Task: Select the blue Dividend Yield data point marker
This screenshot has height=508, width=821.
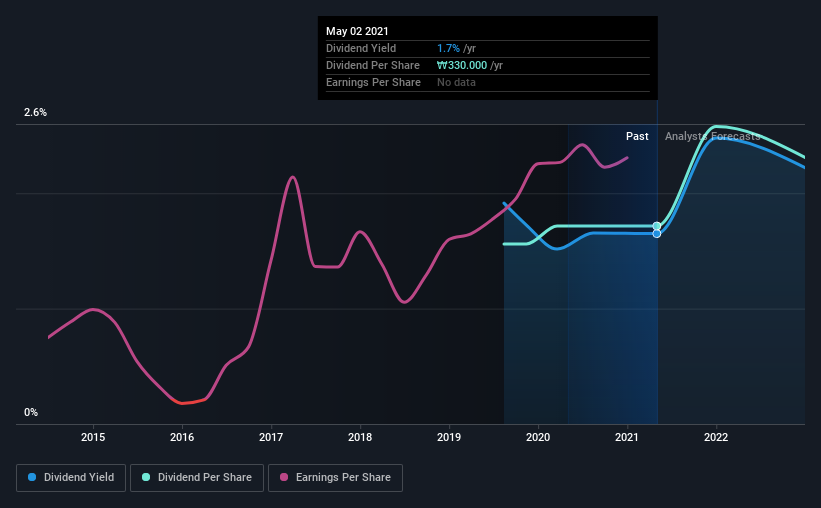Action: (657, 234)
